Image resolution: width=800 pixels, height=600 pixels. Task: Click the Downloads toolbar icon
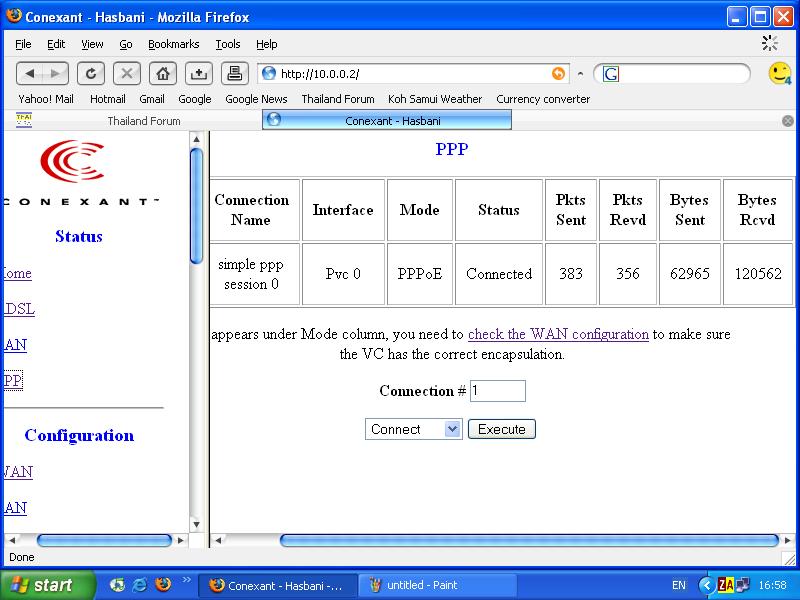pyautogui.click(x=199, y=73)
